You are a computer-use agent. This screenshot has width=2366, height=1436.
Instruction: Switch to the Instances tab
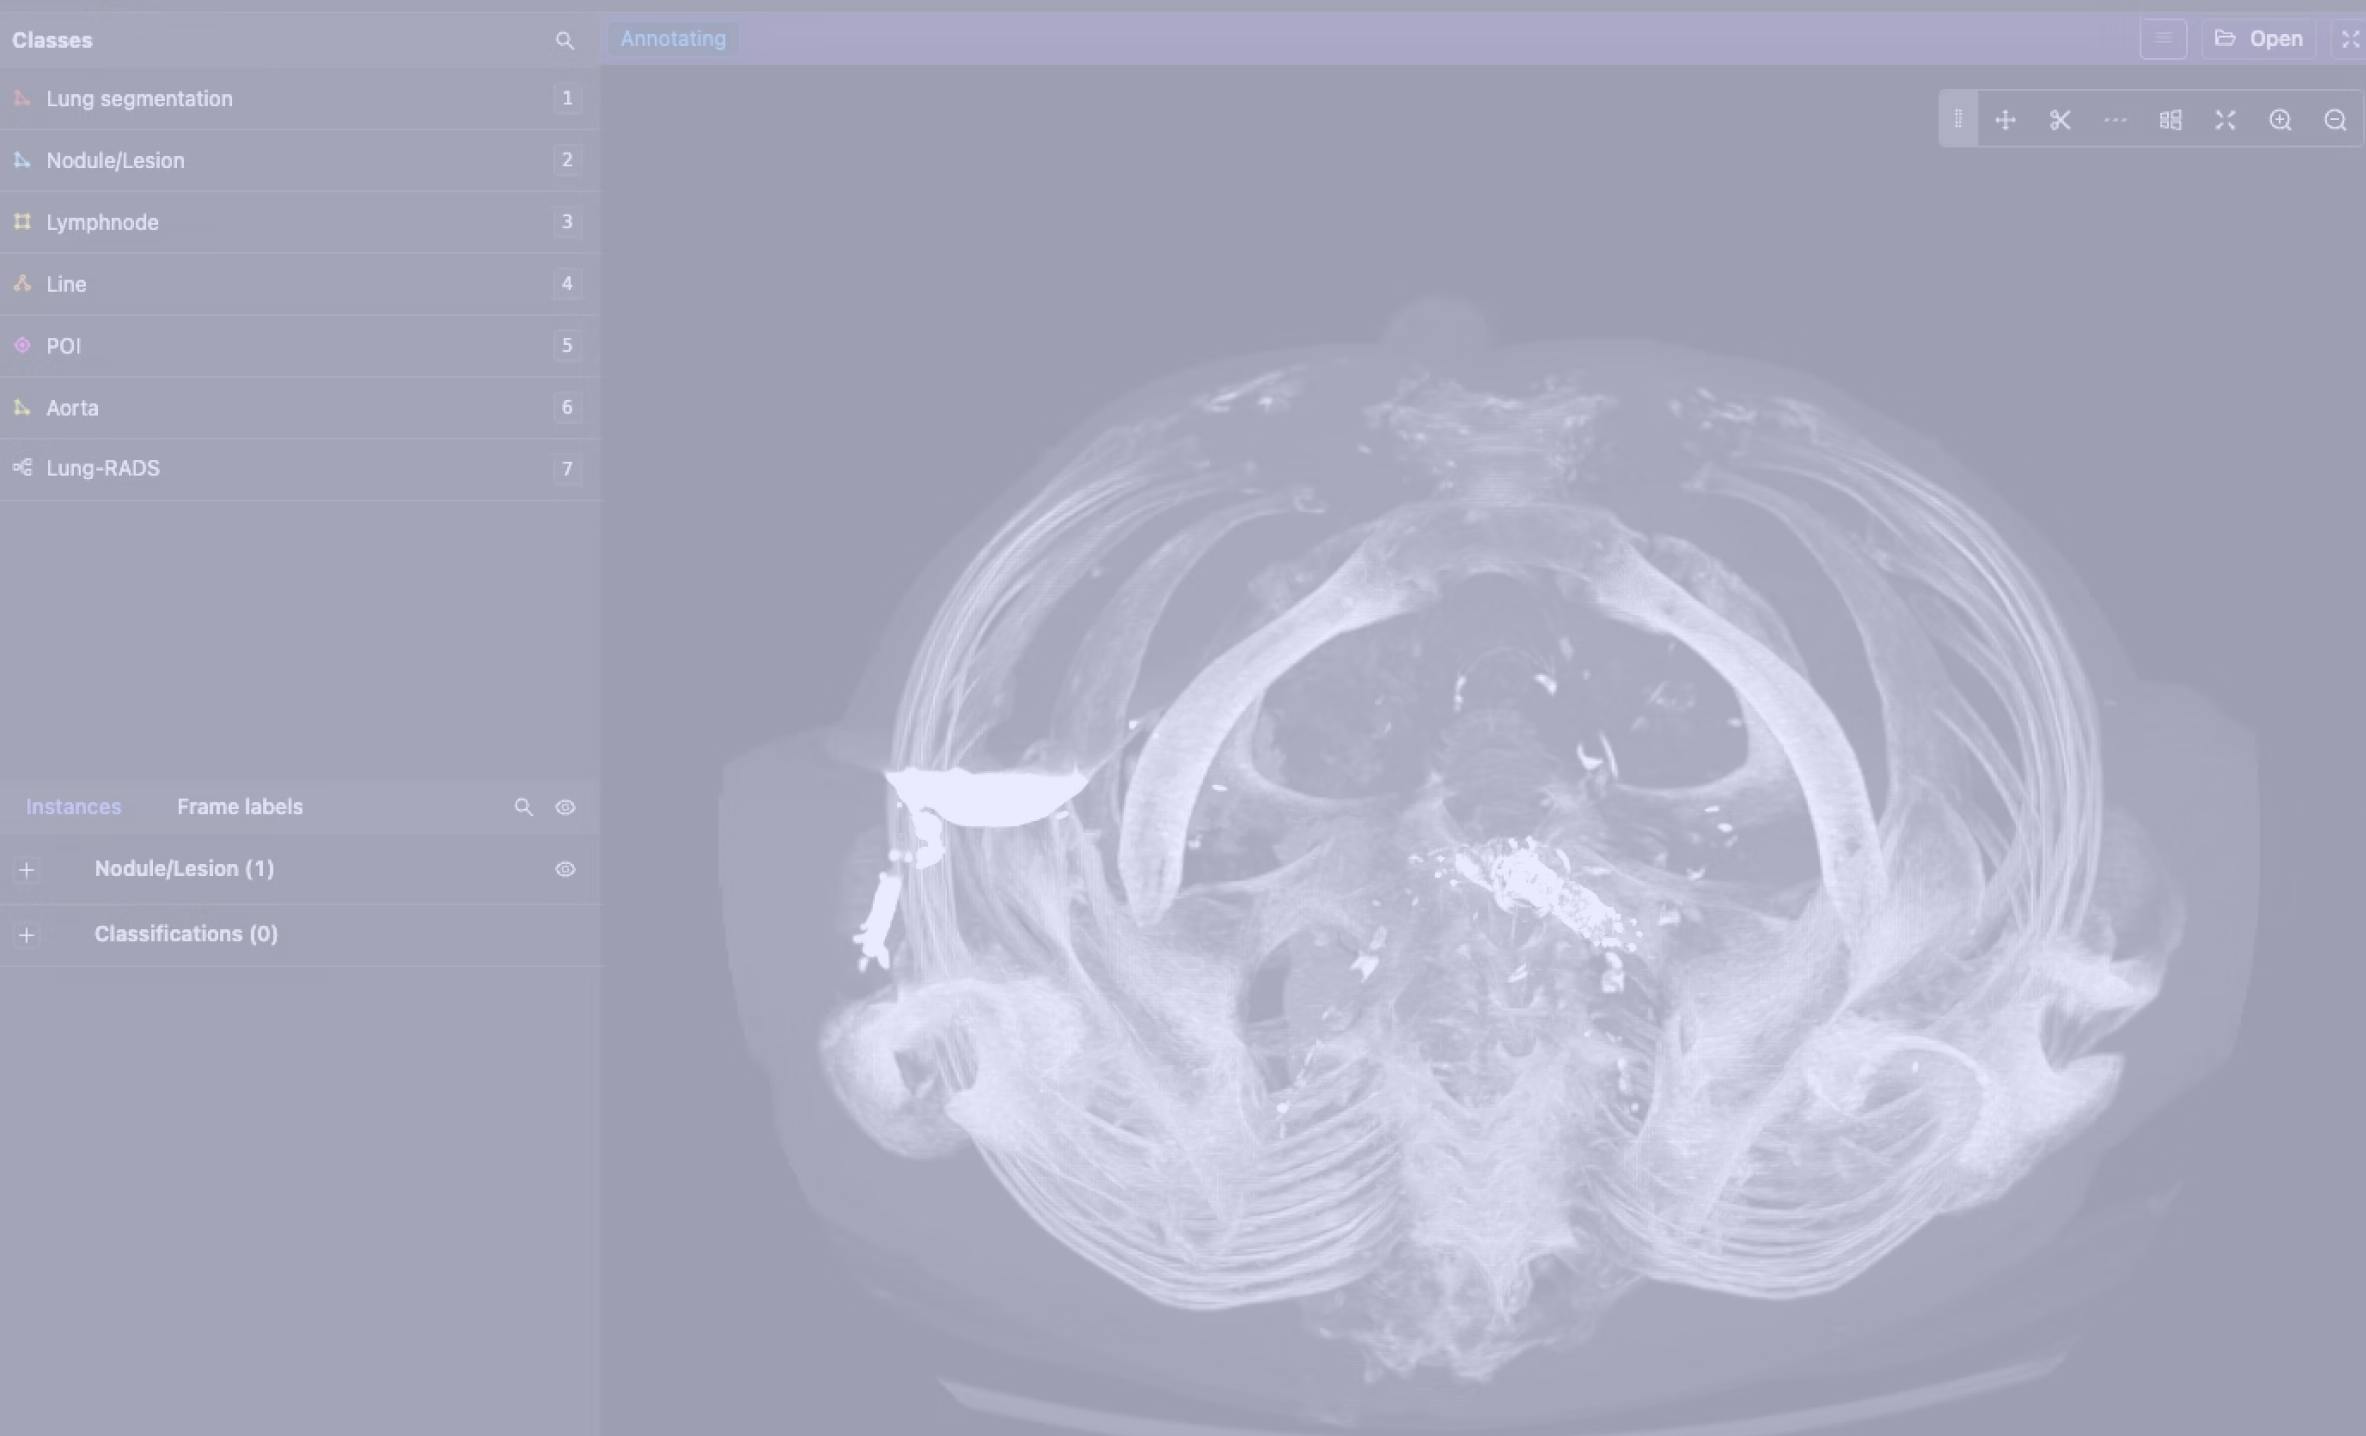[x=73, y=807]
